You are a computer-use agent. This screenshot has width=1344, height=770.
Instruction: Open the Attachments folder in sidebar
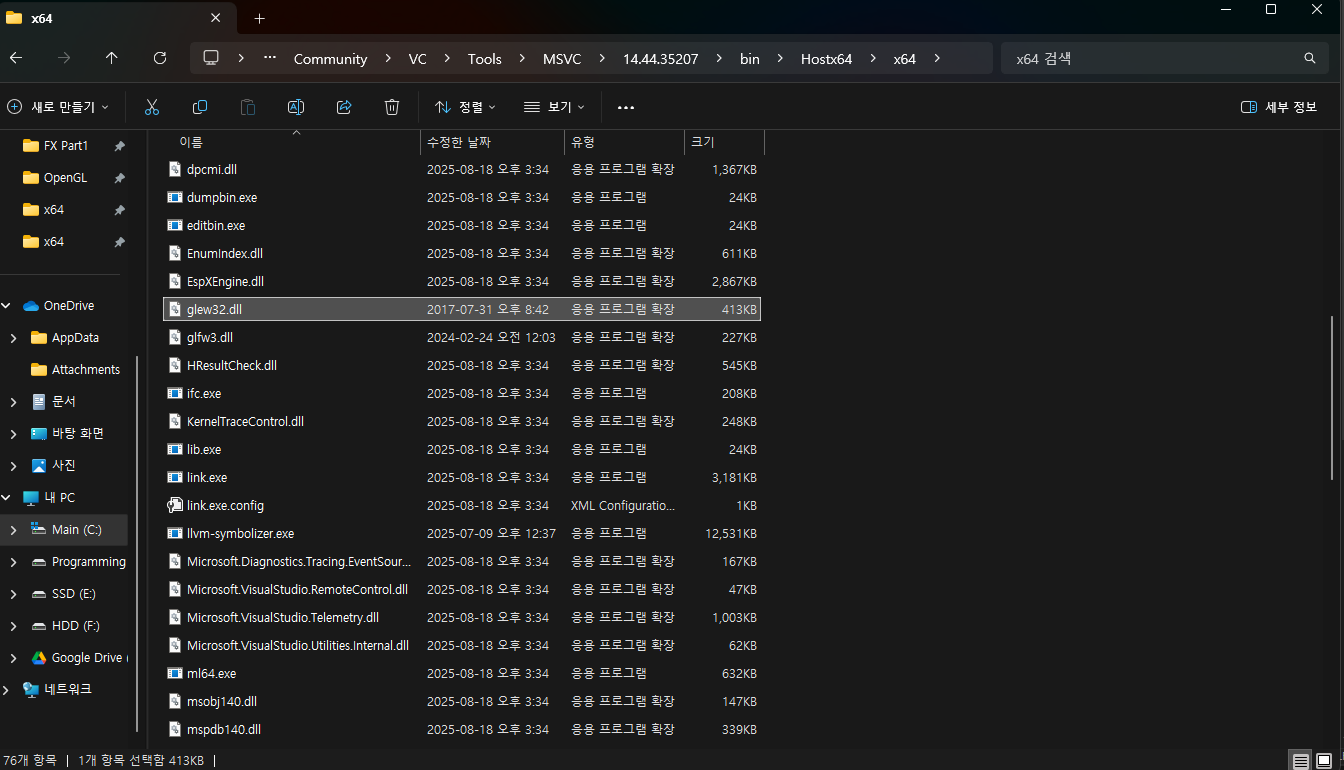tap(76, 370)
